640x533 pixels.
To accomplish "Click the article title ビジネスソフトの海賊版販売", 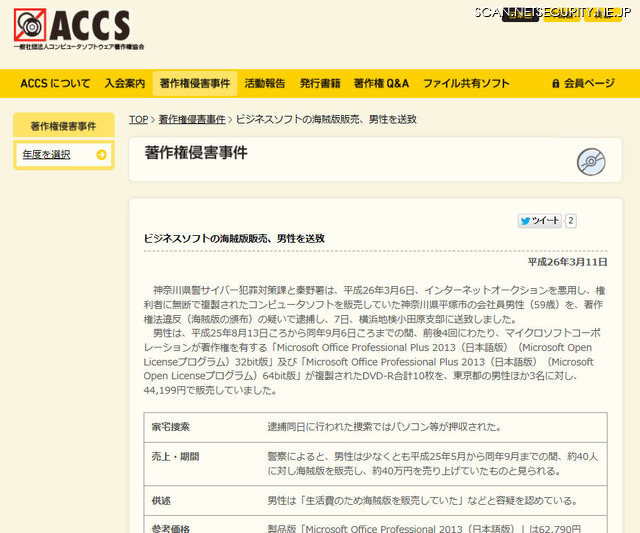I will click(x=234, y=238).
